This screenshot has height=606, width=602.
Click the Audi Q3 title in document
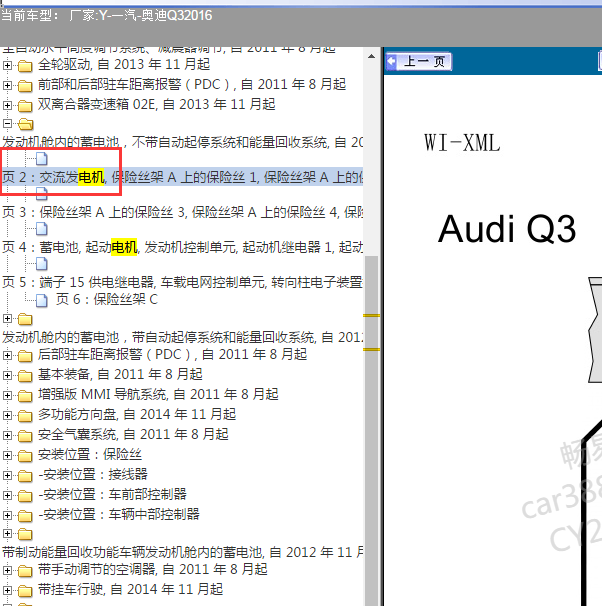click(507, 229)
